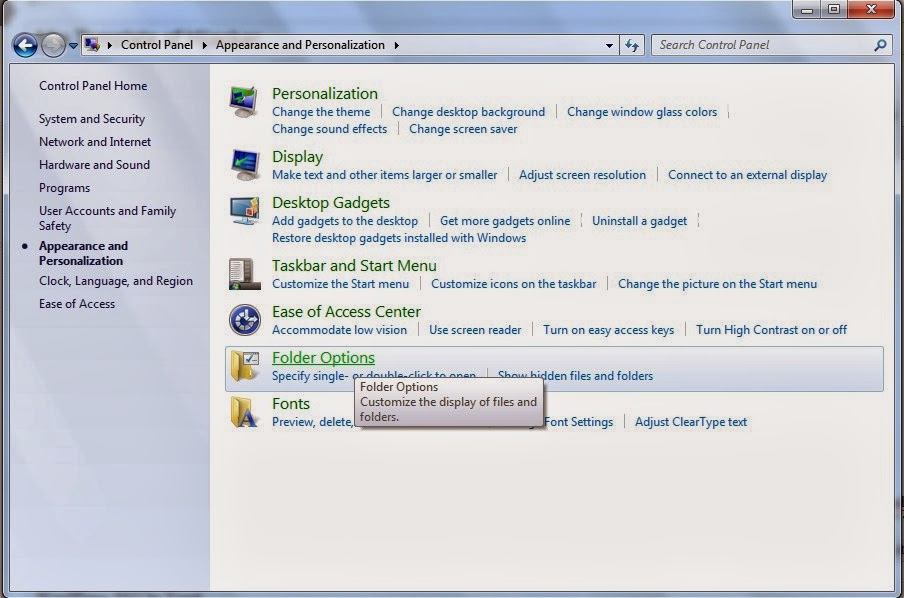Click Control Panel in the address bar
Viewport: 904px width, 598px height.
pos(157,45)
